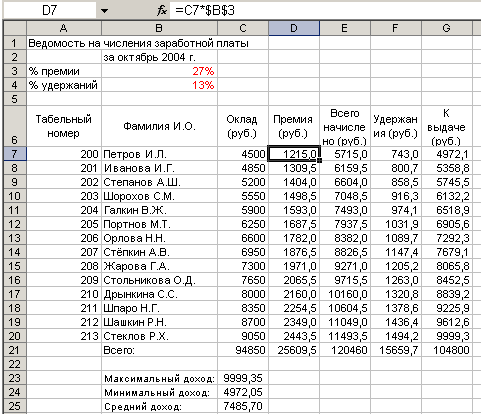
Task: Click cell 'Шпаро Н.Г.'
Action: (x=159, y=308)
